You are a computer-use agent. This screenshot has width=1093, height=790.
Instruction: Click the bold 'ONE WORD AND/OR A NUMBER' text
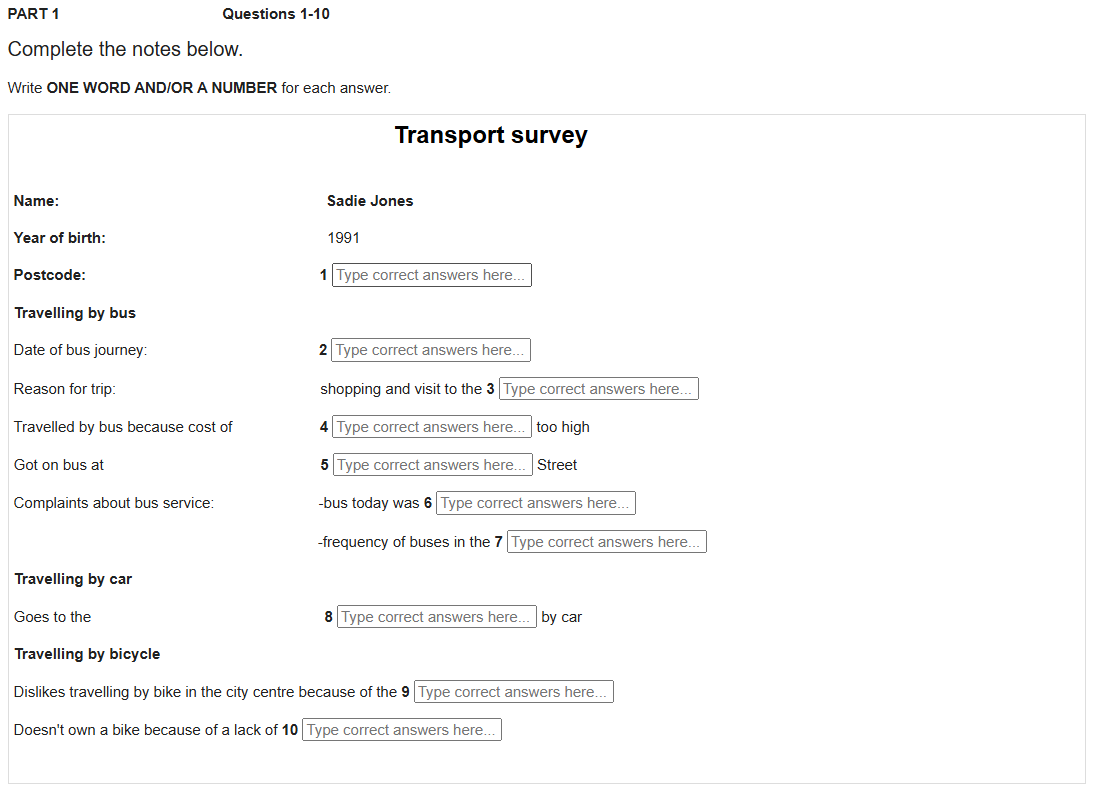[162, 88]
